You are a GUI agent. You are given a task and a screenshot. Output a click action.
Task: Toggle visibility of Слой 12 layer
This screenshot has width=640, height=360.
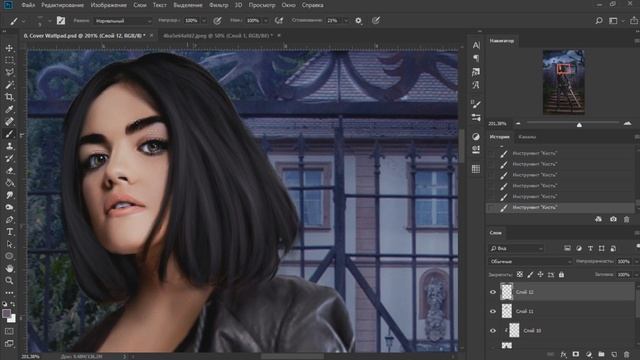point(493,292)
